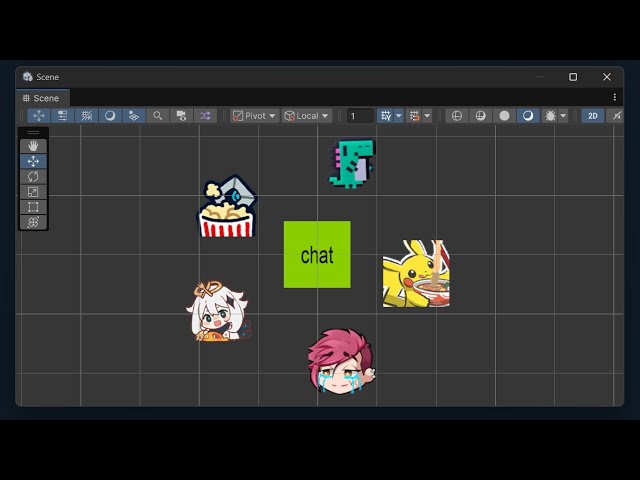640x480 pixels.
Task: Click the partially visible icon after 2D
Action: [x=616, y=116]
